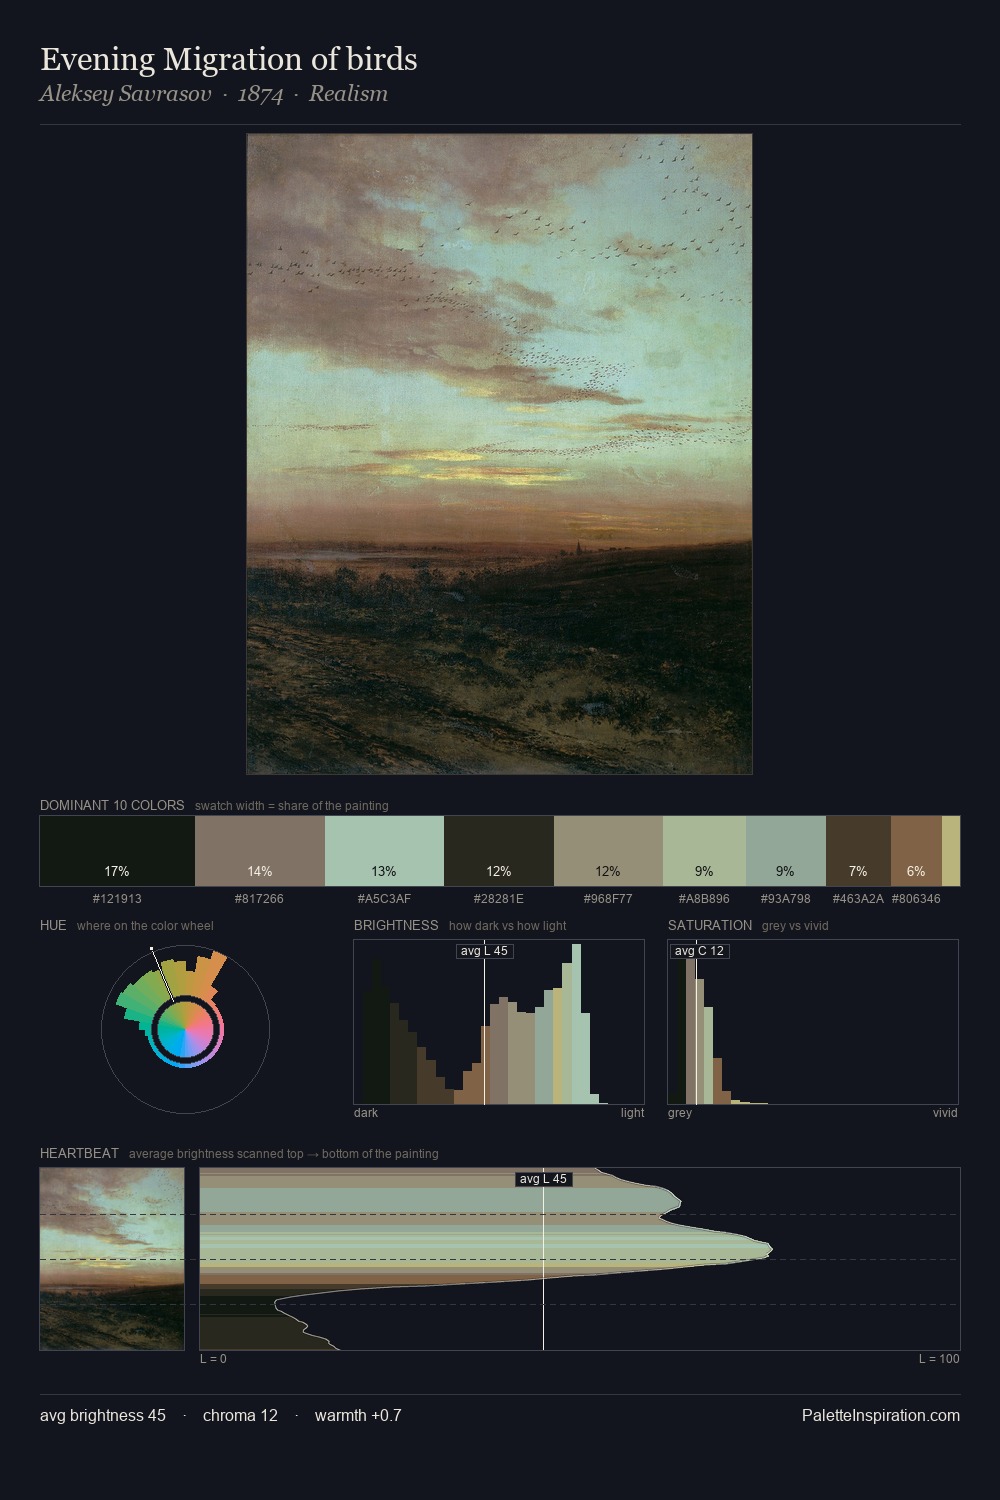Click the hex code label "#93A798"
The height and width of the screenshot is (1500, 1000).
[x=786, y=899]
